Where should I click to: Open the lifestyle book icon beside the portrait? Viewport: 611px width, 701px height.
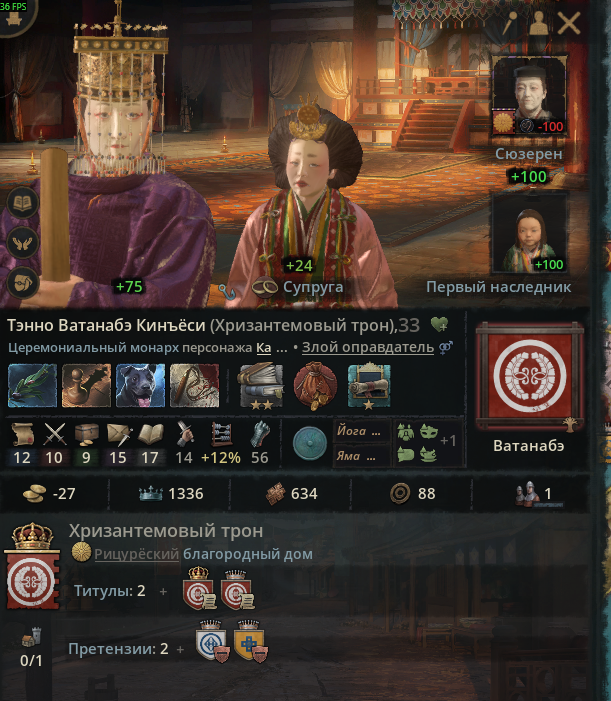[x=22, y=203]
